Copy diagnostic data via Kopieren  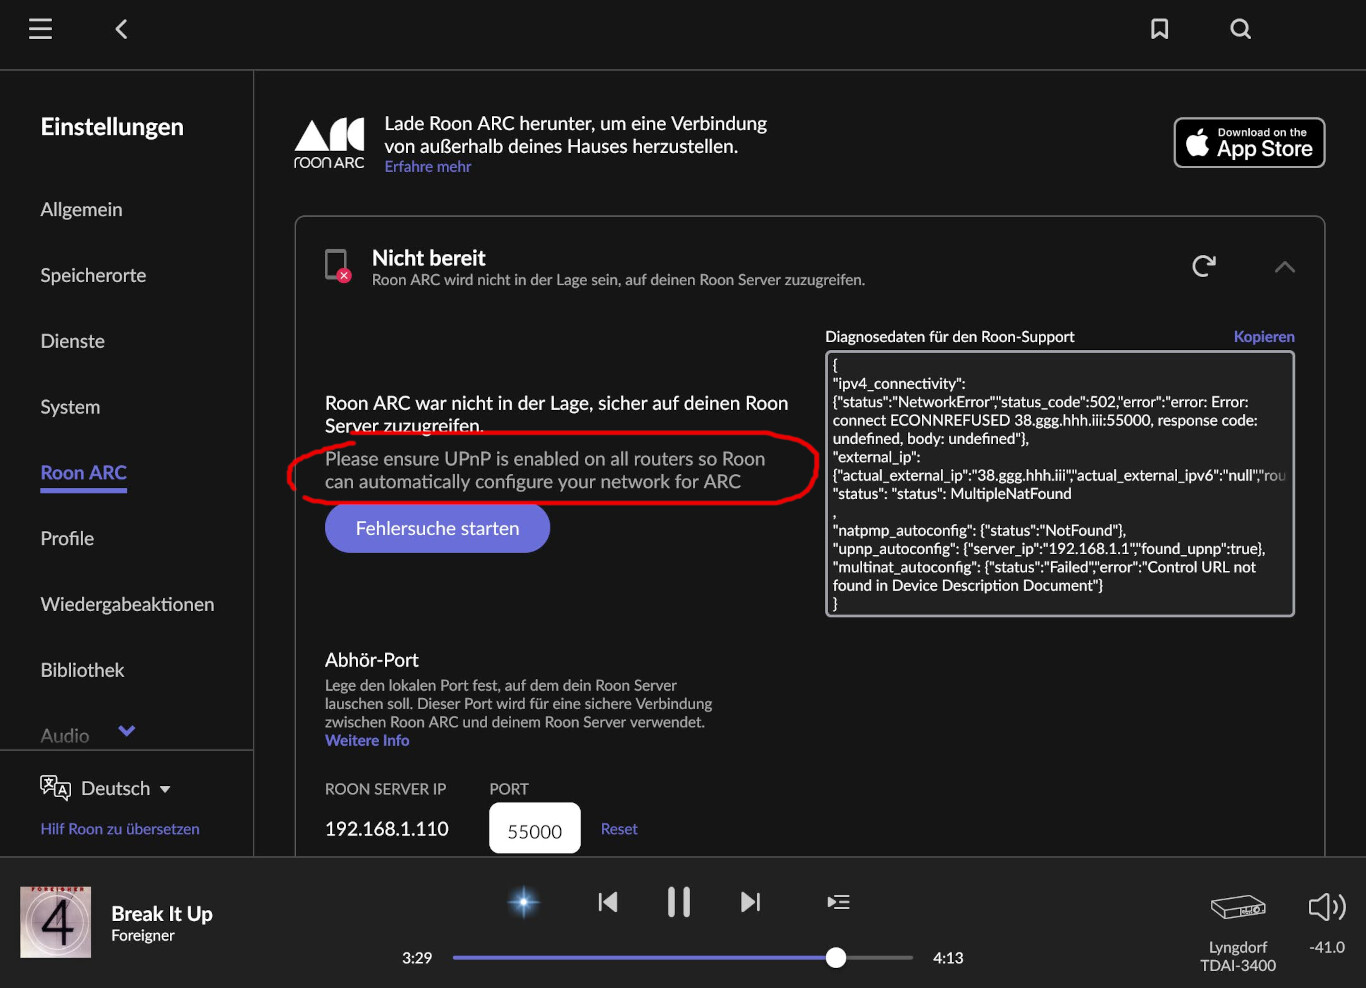(1263, 337)
